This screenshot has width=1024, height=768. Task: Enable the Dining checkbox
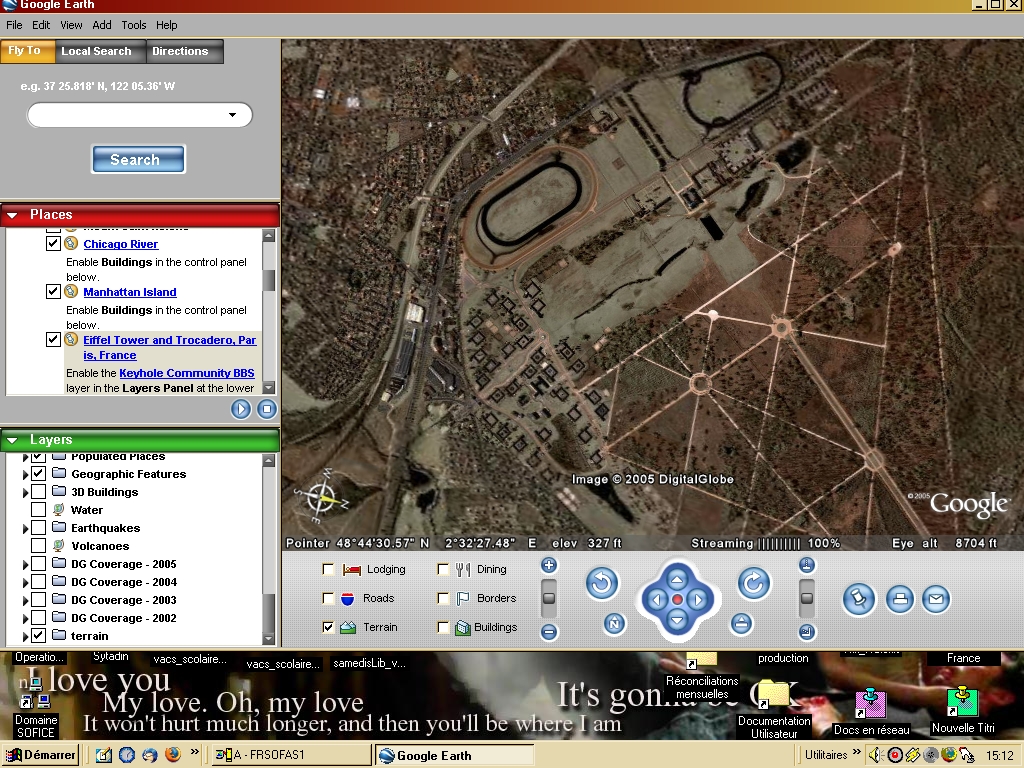coord(443,569)
